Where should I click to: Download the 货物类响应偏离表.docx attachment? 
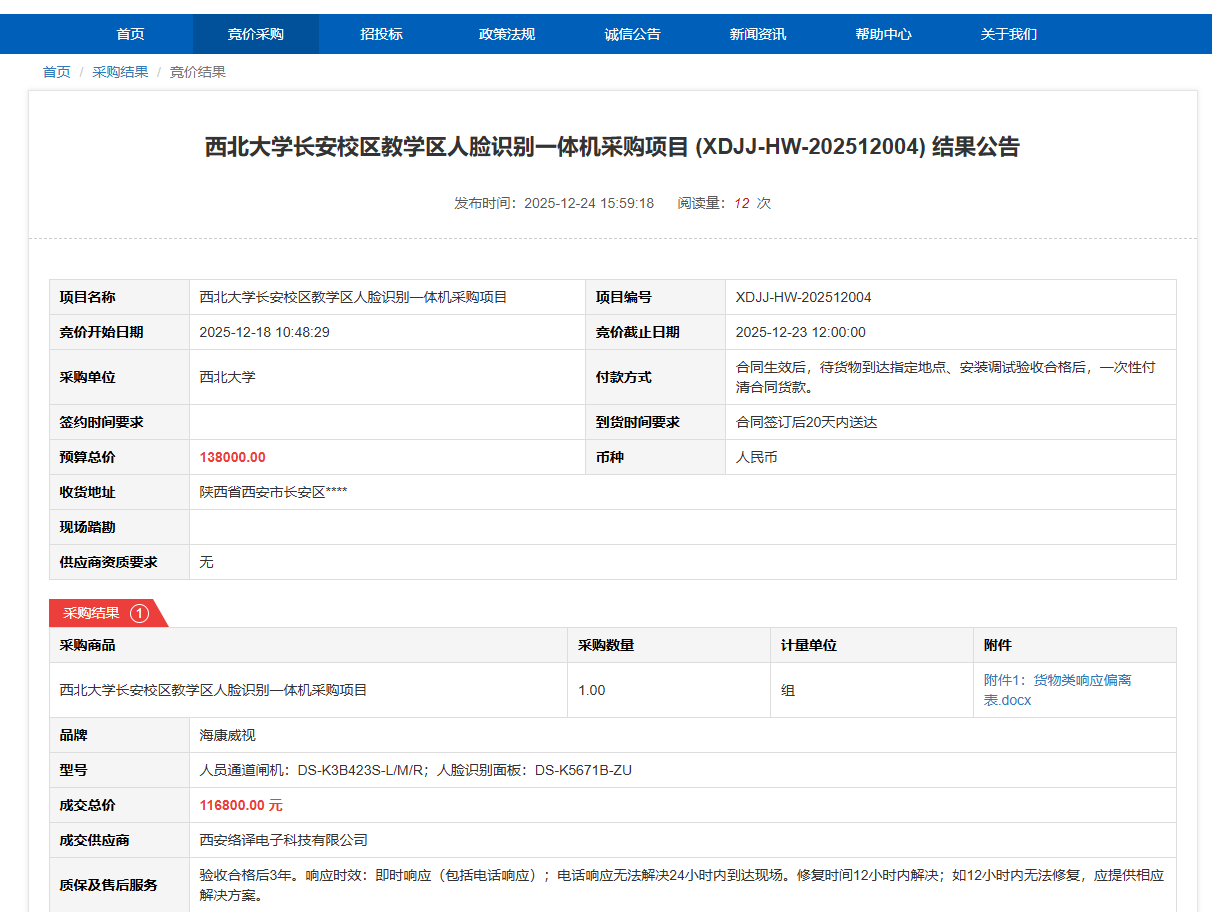point(1057,690)
